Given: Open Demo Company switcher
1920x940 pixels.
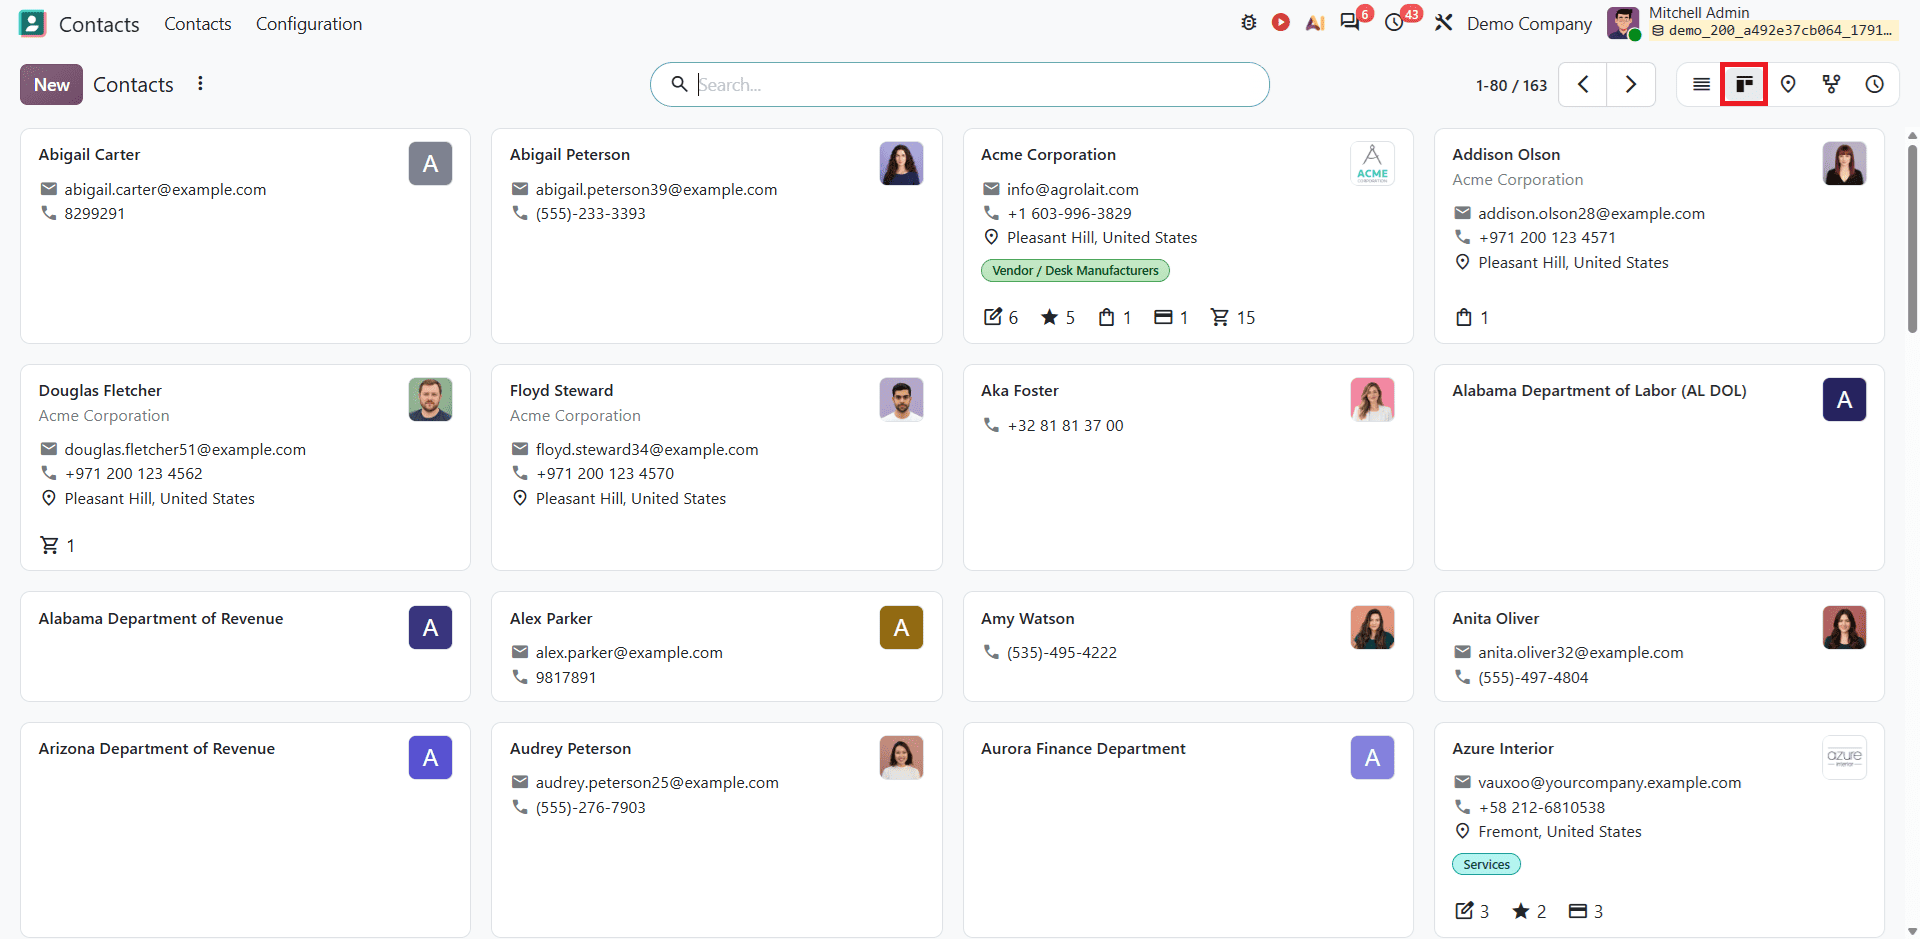Looking at the screenshot, I should click(x=1529, y=23).
